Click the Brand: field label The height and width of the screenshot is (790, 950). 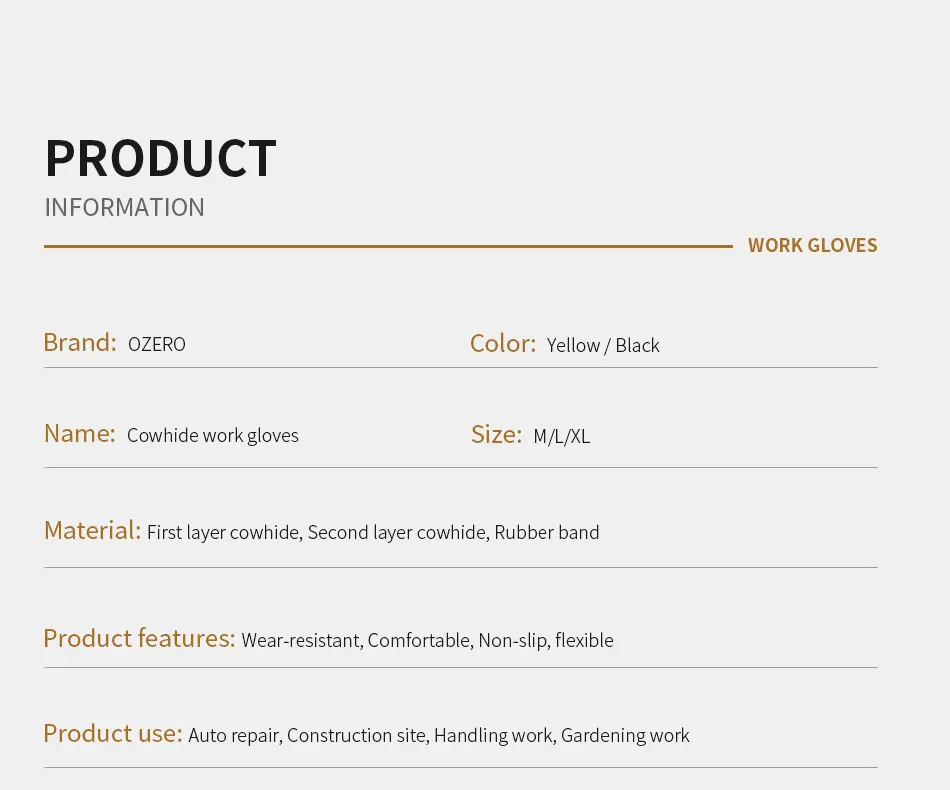pos(80,343)
